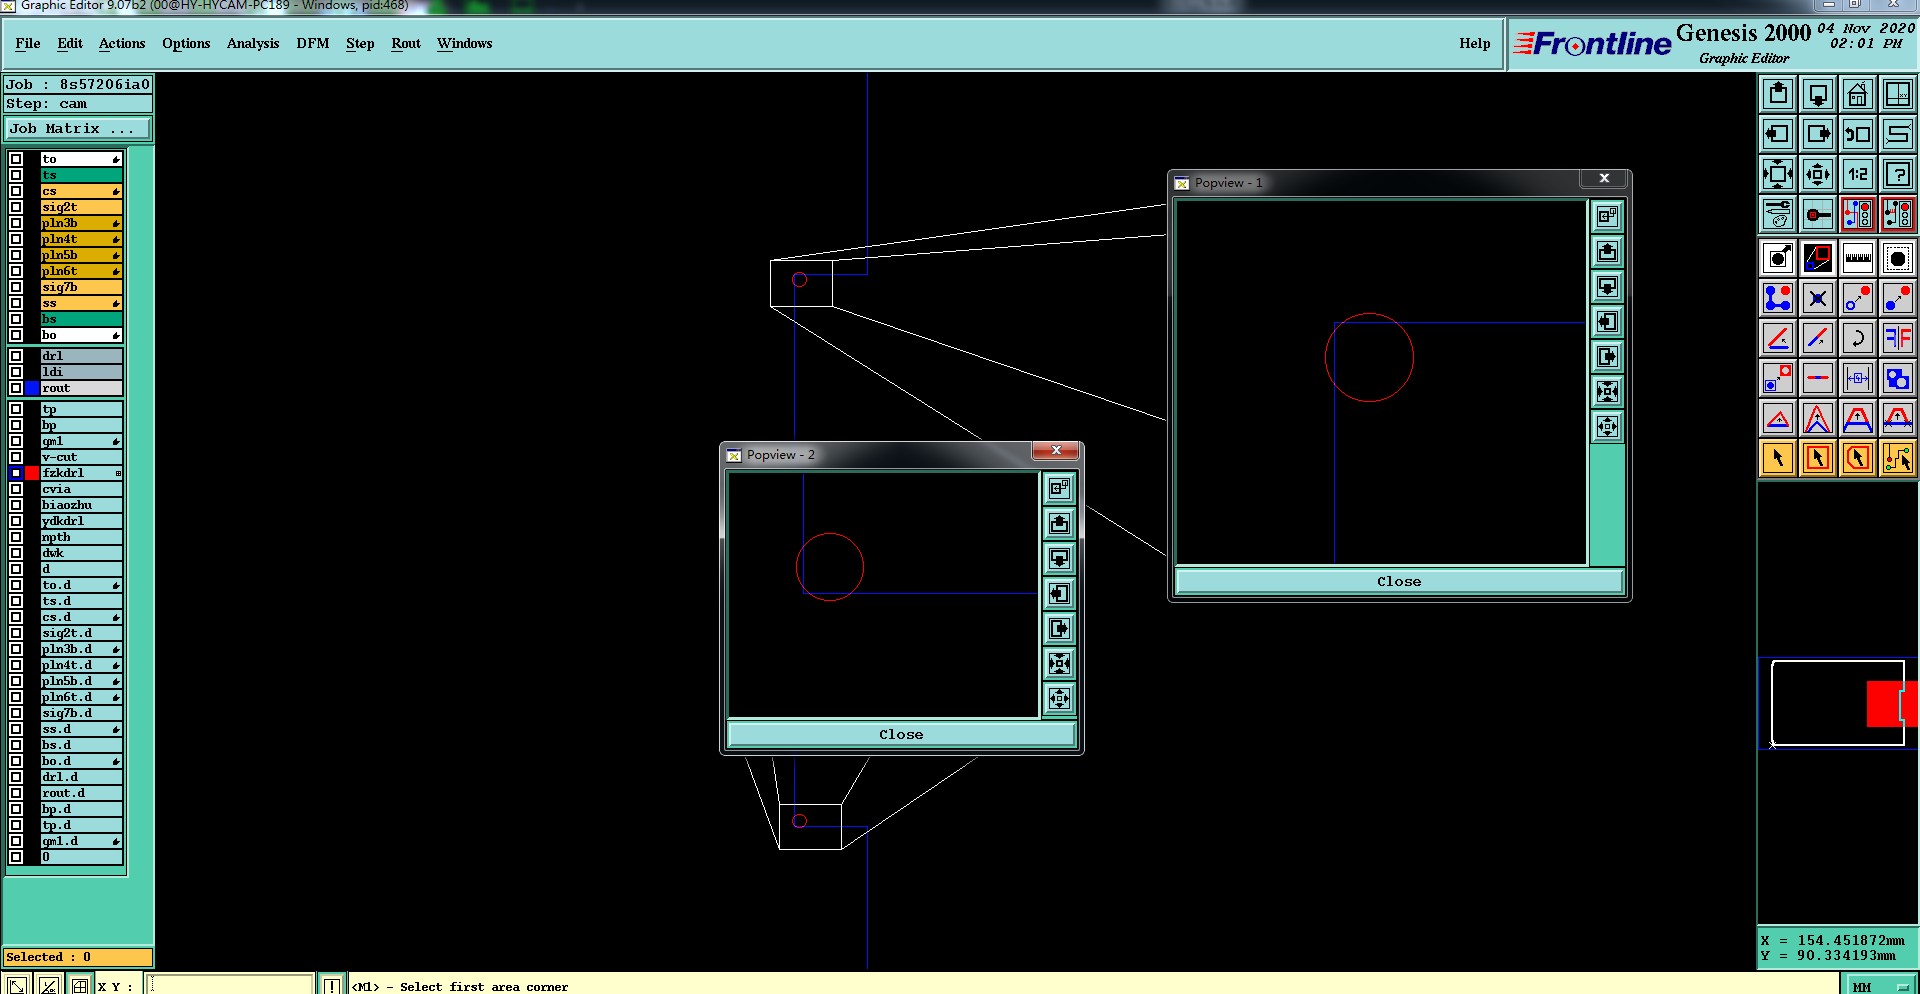This screenshot has width=1920, height=994.
Task: Click the pan left view icon
Action: click(x=1778, y=134)
